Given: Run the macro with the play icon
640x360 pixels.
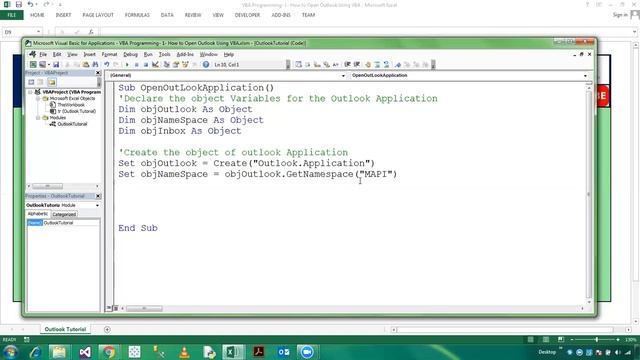Looking at the screenshot, I should point(127,64).
